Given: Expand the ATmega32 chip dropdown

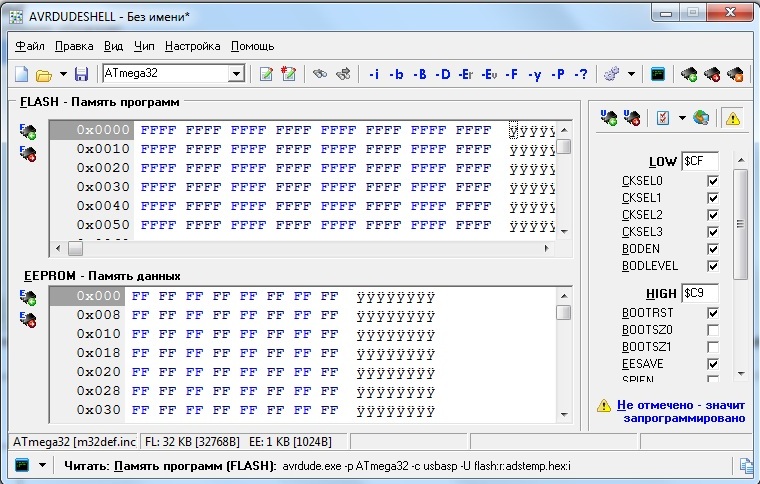Looking at the screenshot, I should pyautogui.click(x=236, y=74).
